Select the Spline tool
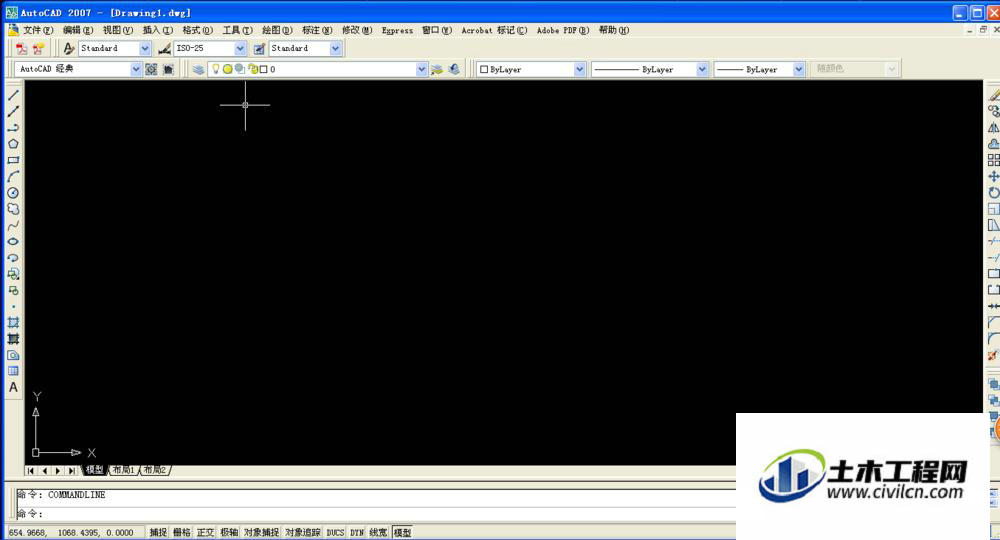This screenshot has height=540, width=1000. click(13, 226)
